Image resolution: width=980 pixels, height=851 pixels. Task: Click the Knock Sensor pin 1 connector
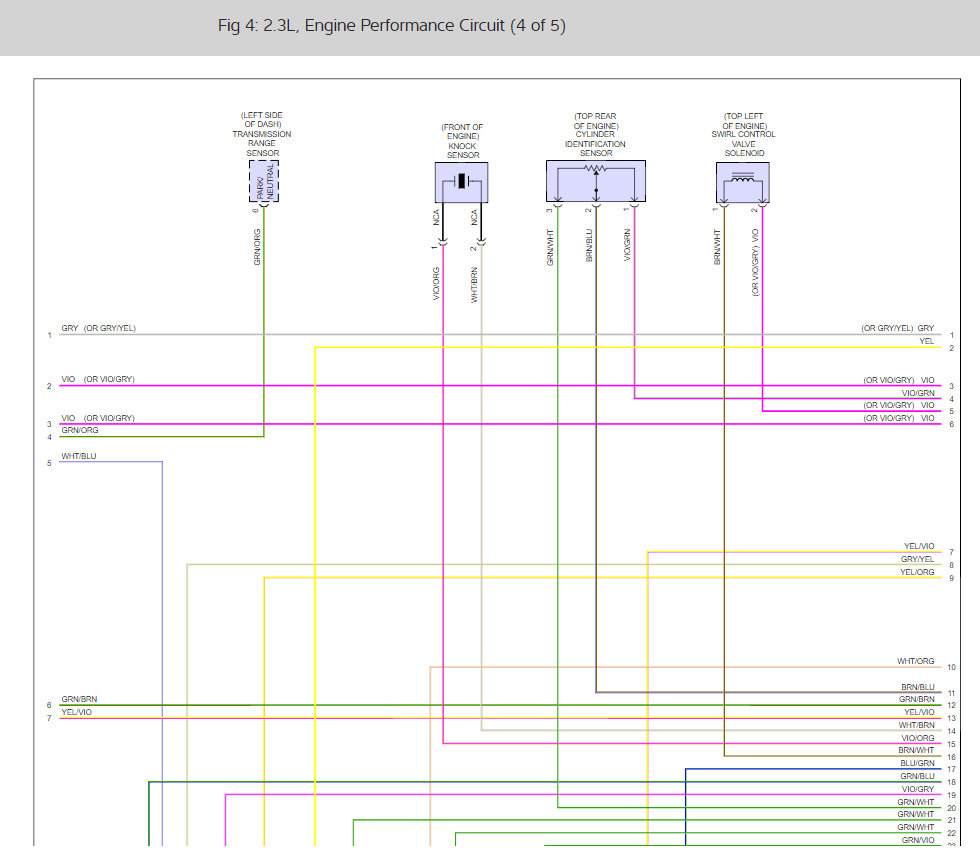[442, 242]
